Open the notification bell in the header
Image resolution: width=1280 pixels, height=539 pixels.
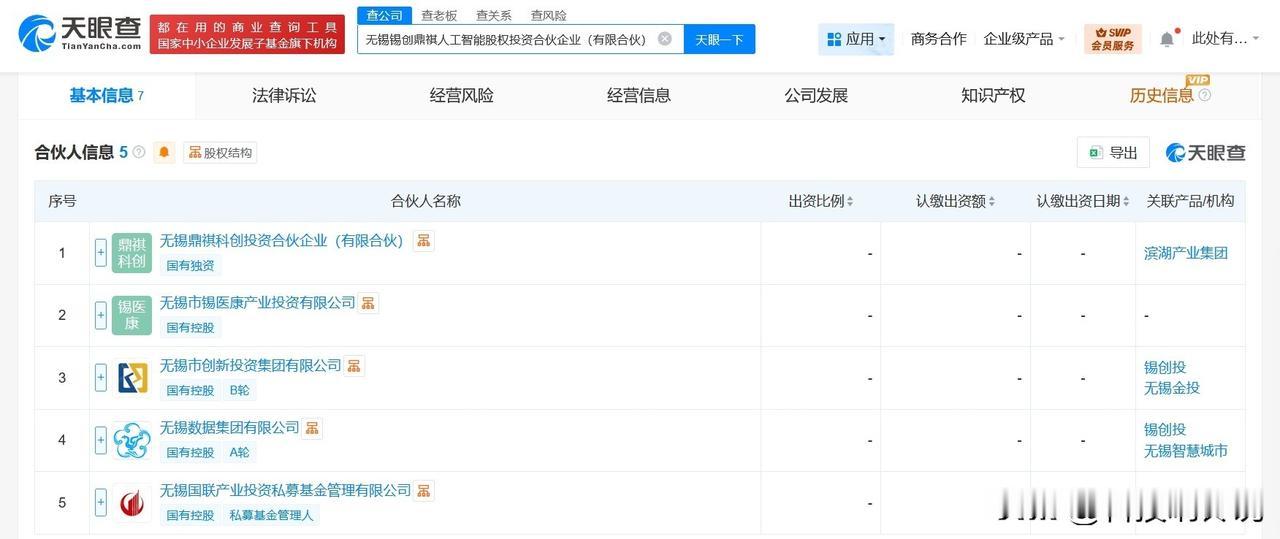click(1167, 39)
